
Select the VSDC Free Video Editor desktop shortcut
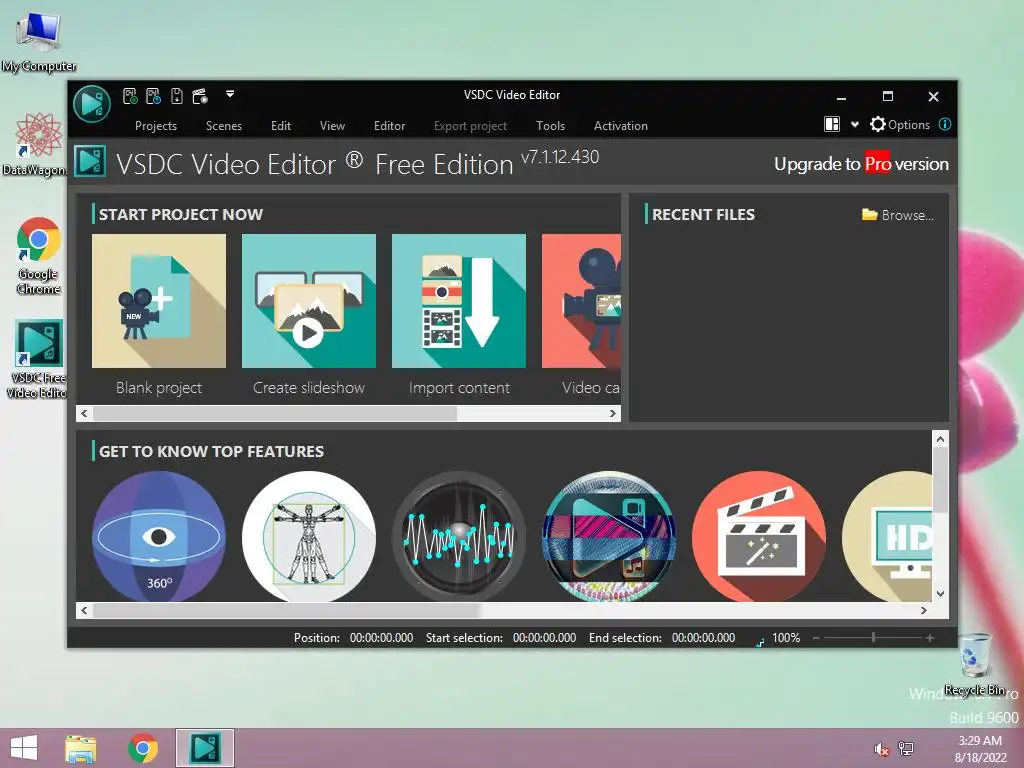tap(37, 359)
